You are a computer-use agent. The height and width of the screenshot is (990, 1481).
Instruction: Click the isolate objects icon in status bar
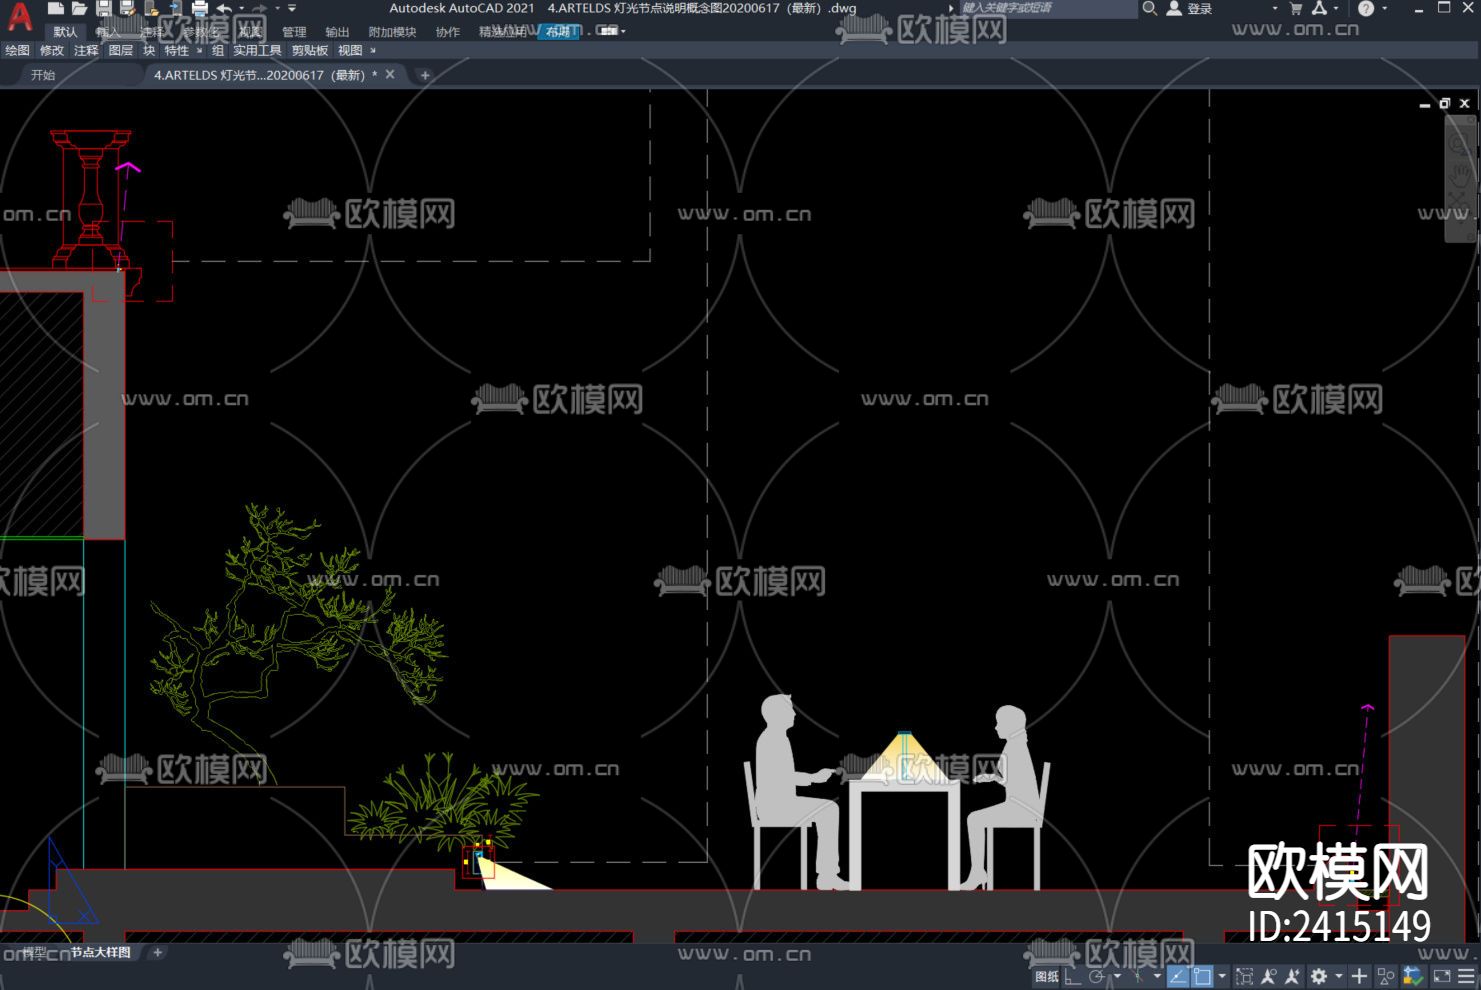coord(1386,976)
